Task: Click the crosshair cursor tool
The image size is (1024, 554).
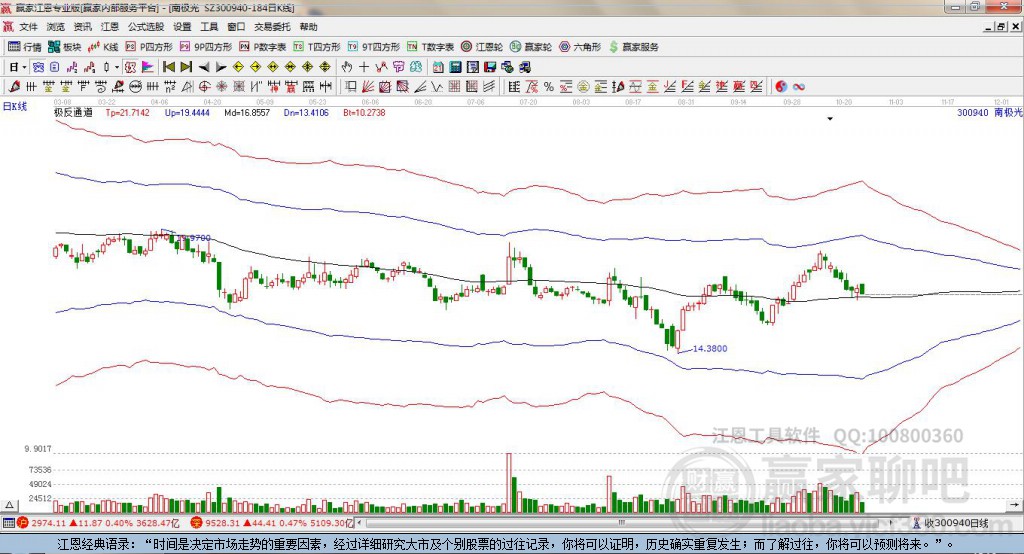Action: point(364,67)
